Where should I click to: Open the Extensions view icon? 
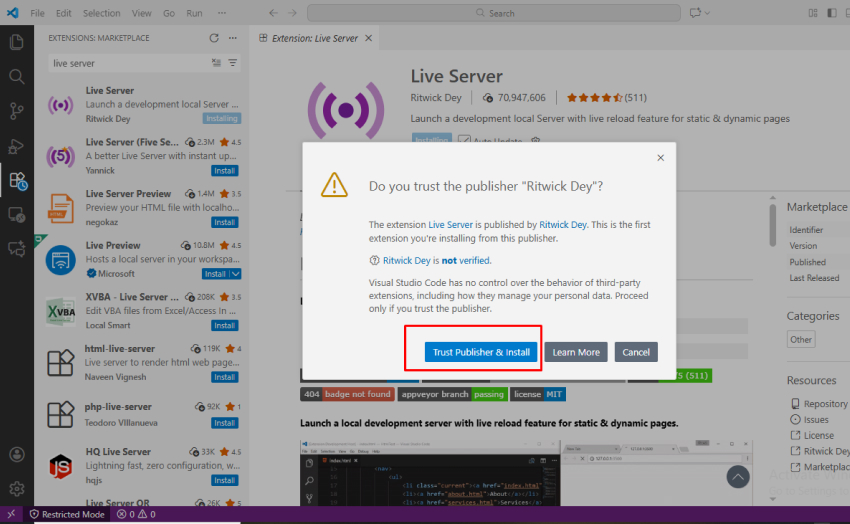coord(17,180)
